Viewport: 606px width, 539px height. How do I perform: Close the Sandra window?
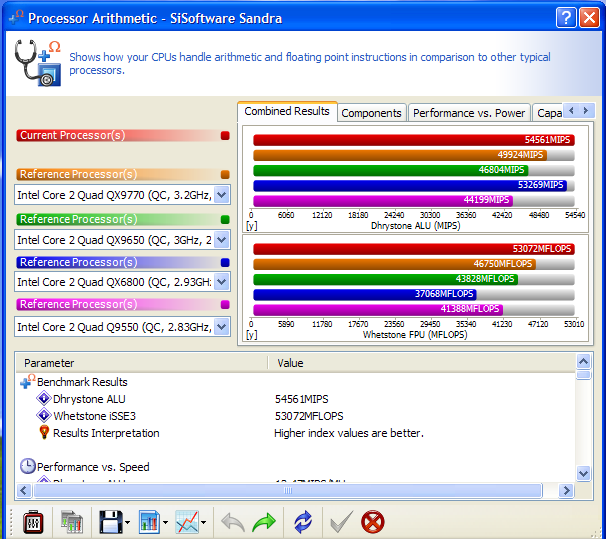pos(589,18)
